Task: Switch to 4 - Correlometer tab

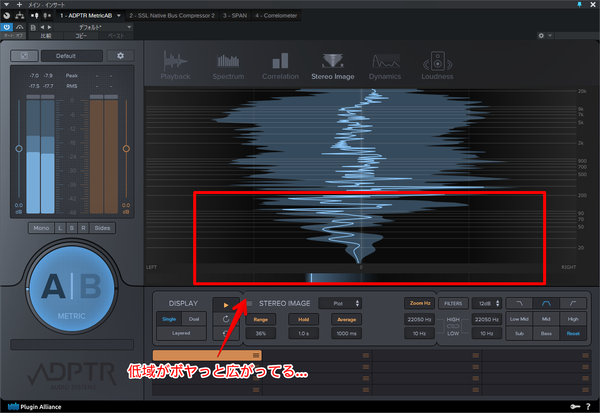Action: (276, 16)
